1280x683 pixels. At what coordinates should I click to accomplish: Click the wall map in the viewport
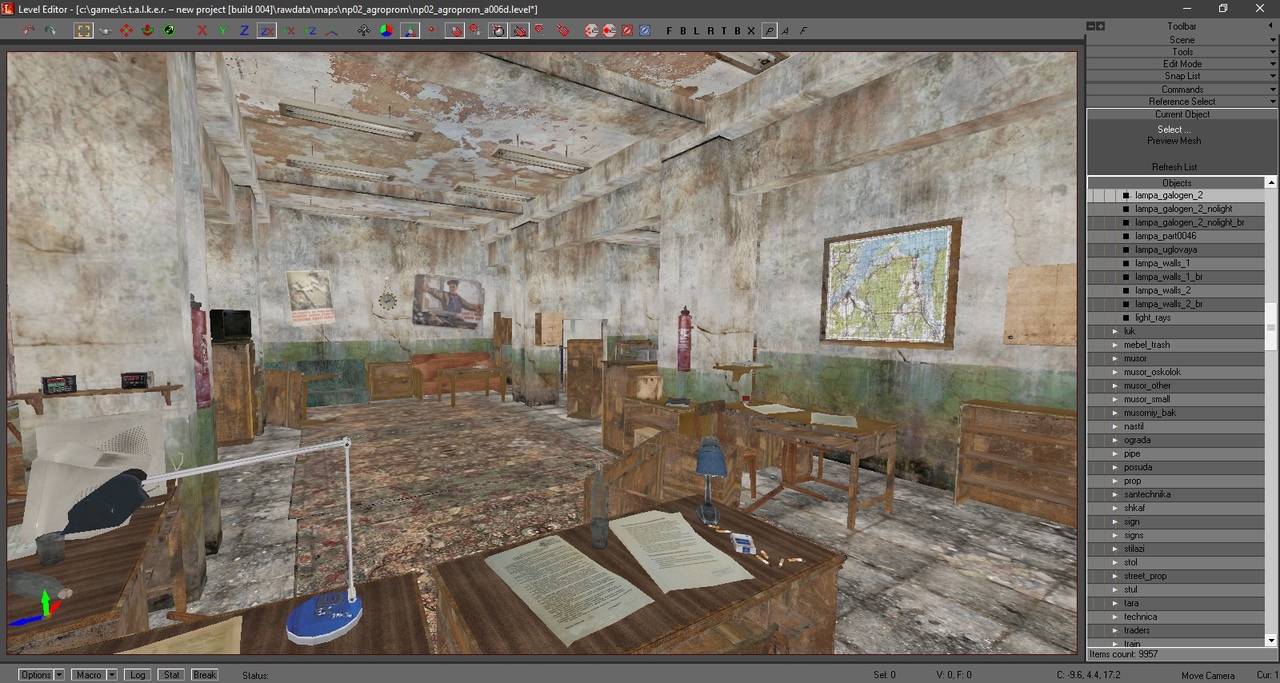(890, 286)
